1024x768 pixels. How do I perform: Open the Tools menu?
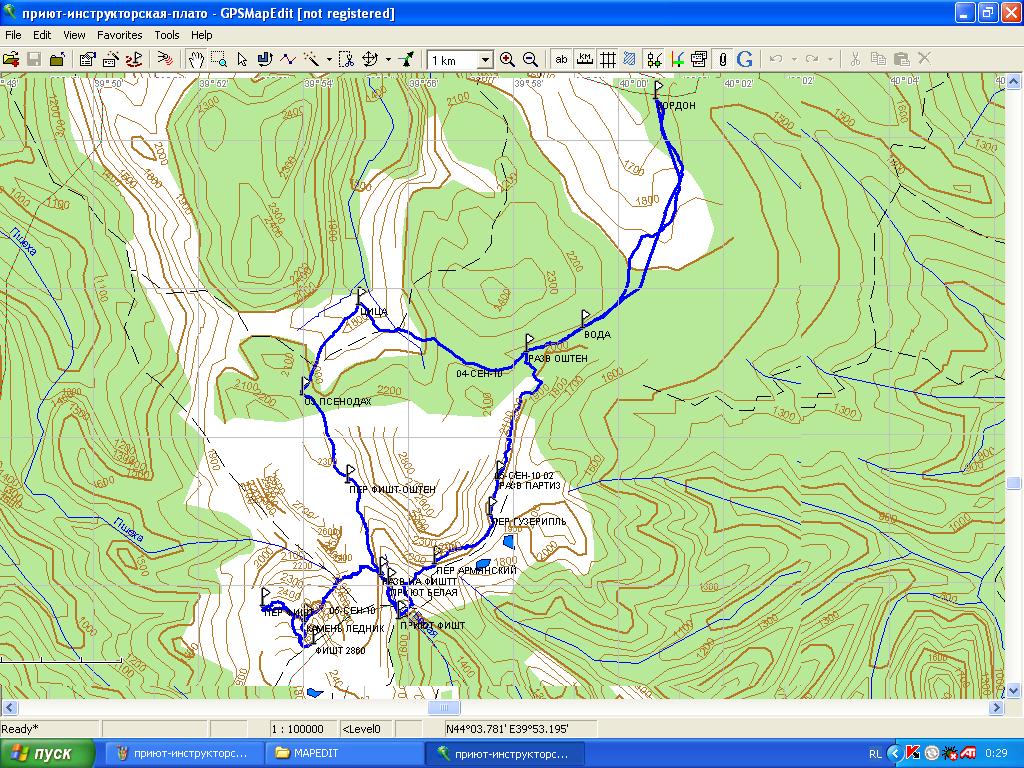[167, 35]
